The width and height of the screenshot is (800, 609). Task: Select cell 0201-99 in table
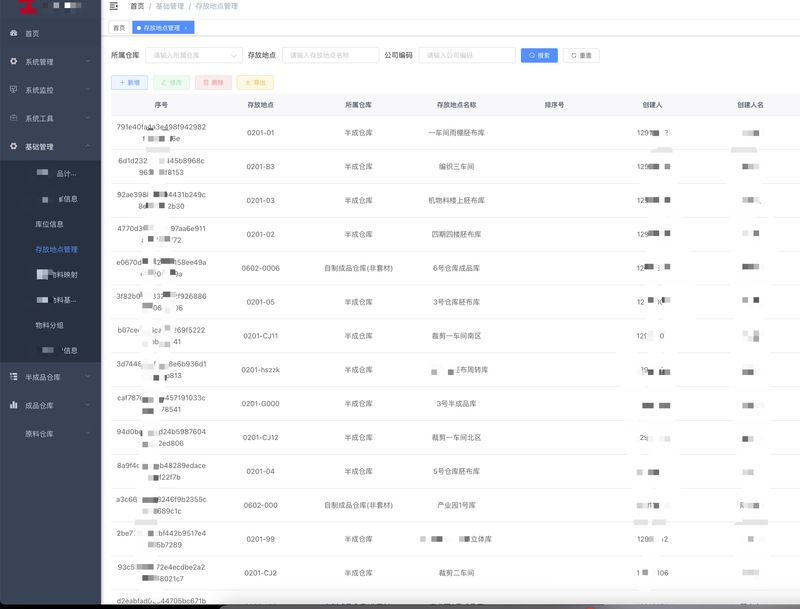tap(261, 539)
